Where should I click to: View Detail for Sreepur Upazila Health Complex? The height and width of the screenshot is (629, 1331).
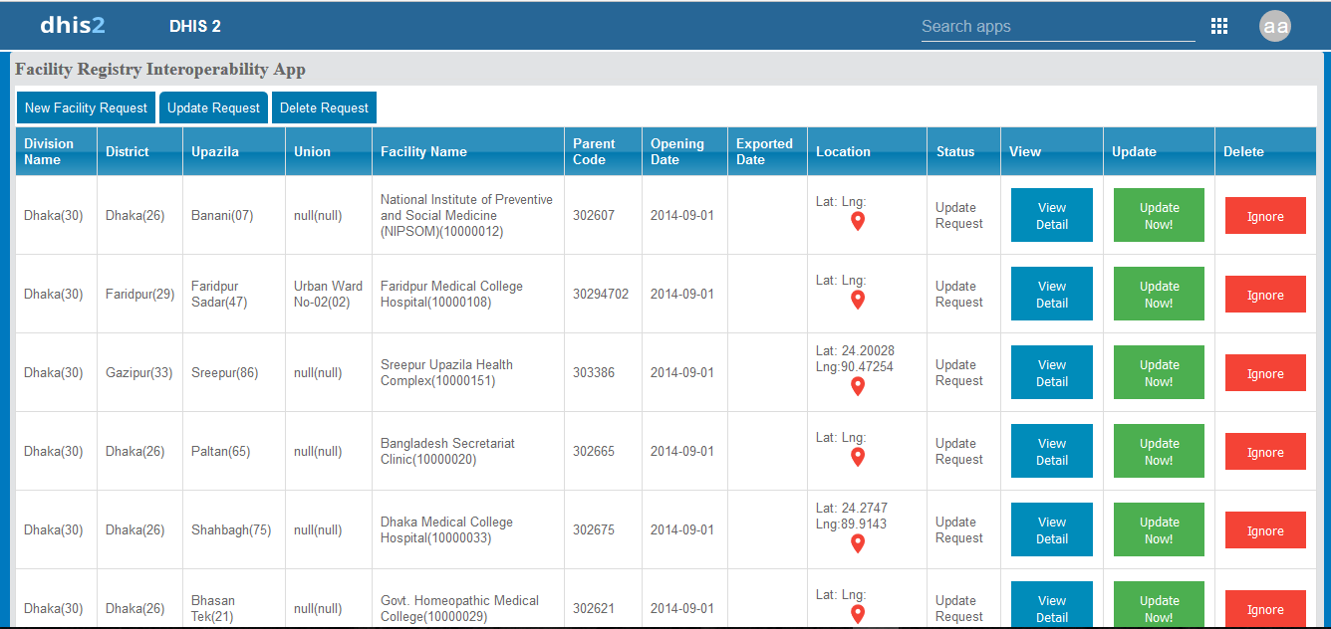tap(1051, 372)
